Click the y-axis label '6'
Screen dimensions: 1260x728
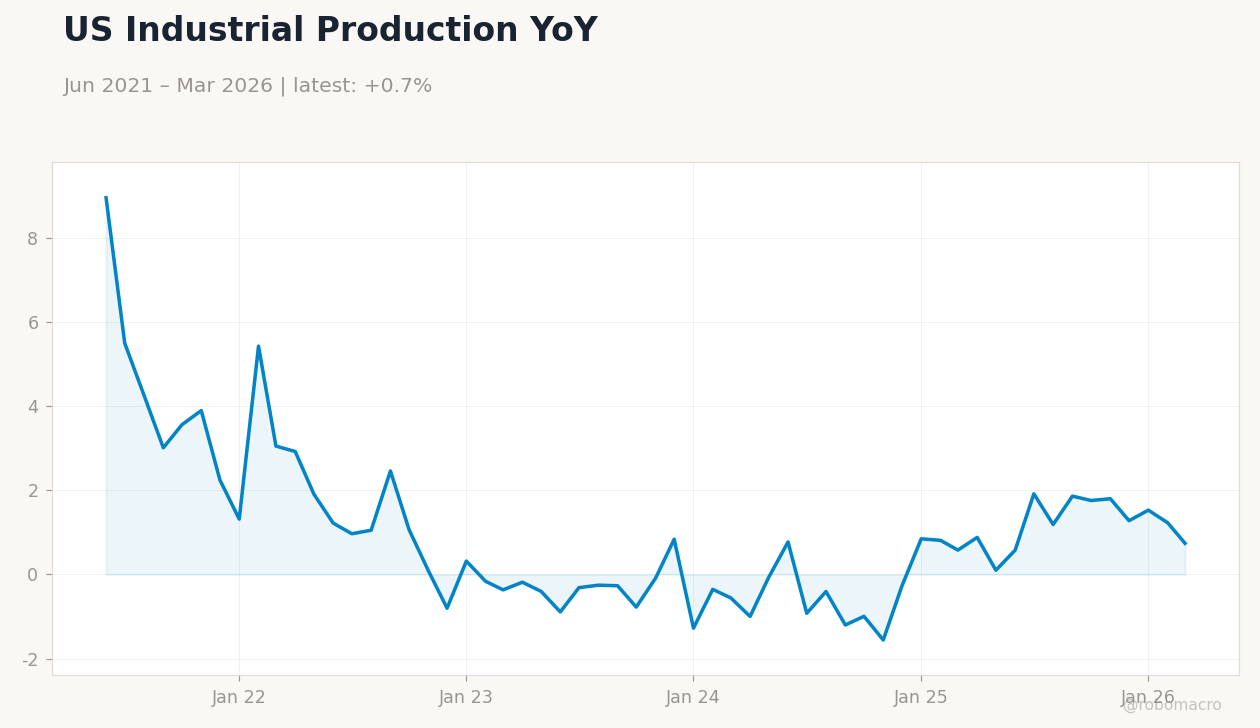click(33, 323)
